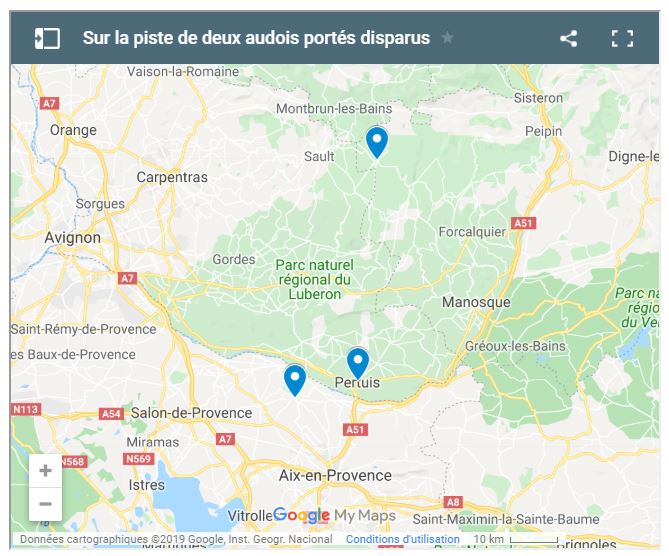Select the blue marker on Pertuis

358,364
